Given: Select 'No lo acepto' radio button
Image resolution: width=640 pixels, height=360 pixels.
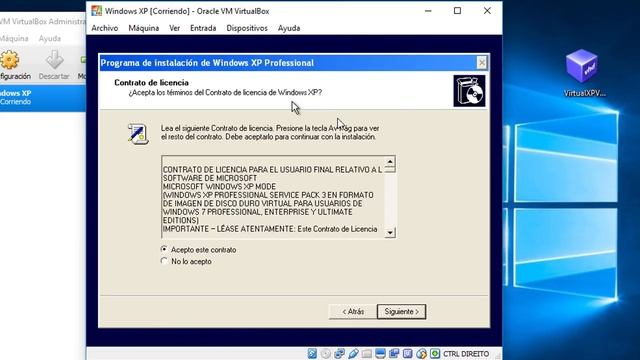Looking at the screenshot, I should coord(164,261).
